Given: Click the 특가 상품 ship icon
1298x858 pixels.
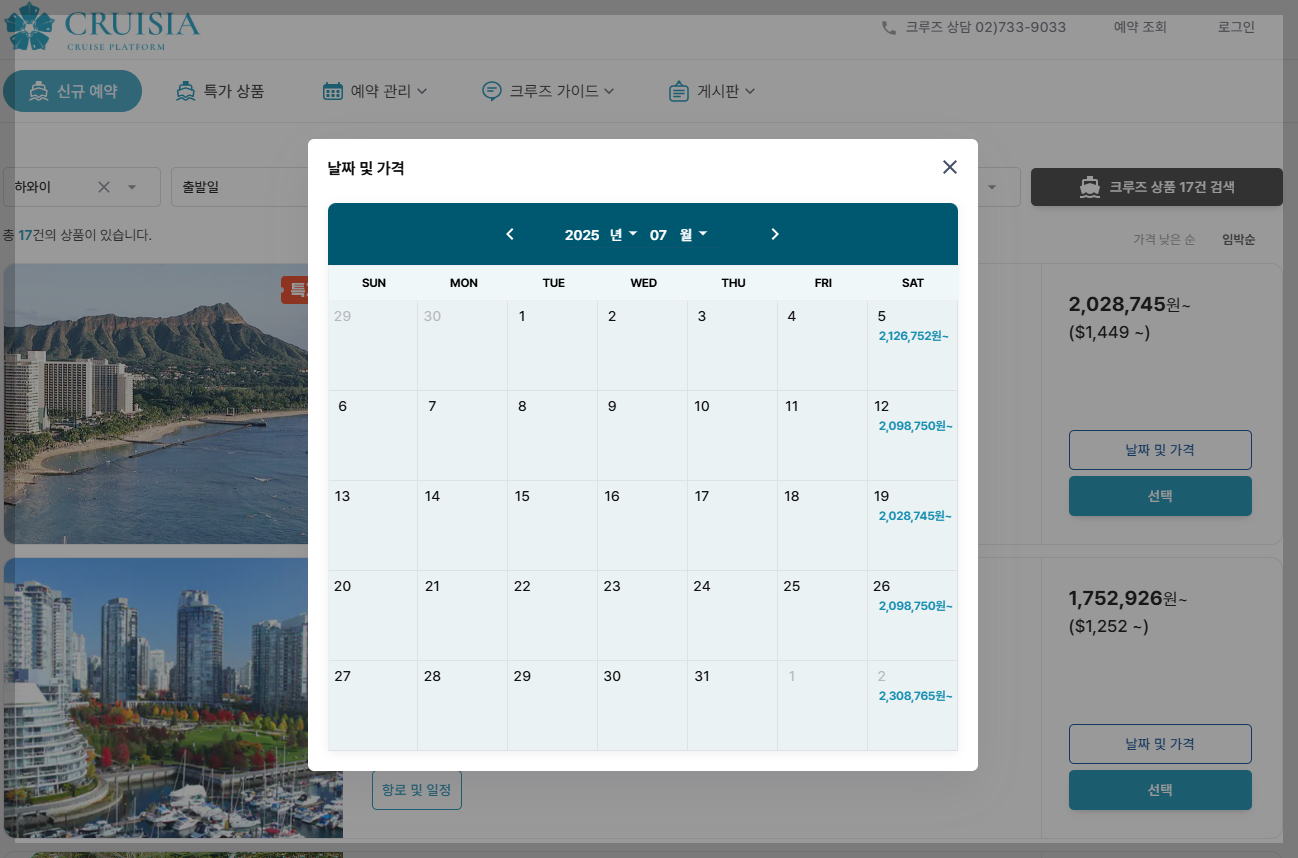Looking at the screenshot, I should [x=185, y=91].
